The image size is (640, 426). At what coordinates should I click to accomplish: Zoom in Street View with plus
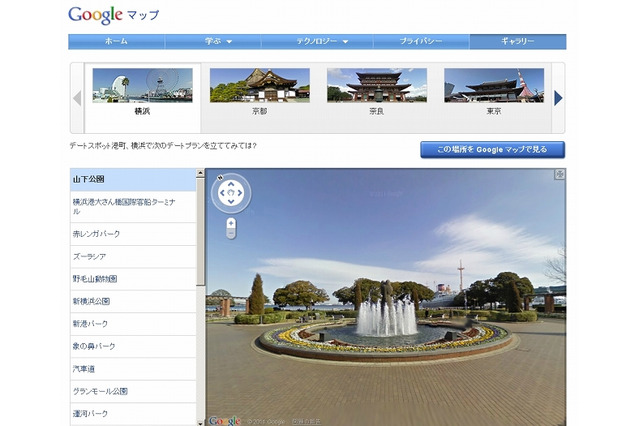[231, 224]
